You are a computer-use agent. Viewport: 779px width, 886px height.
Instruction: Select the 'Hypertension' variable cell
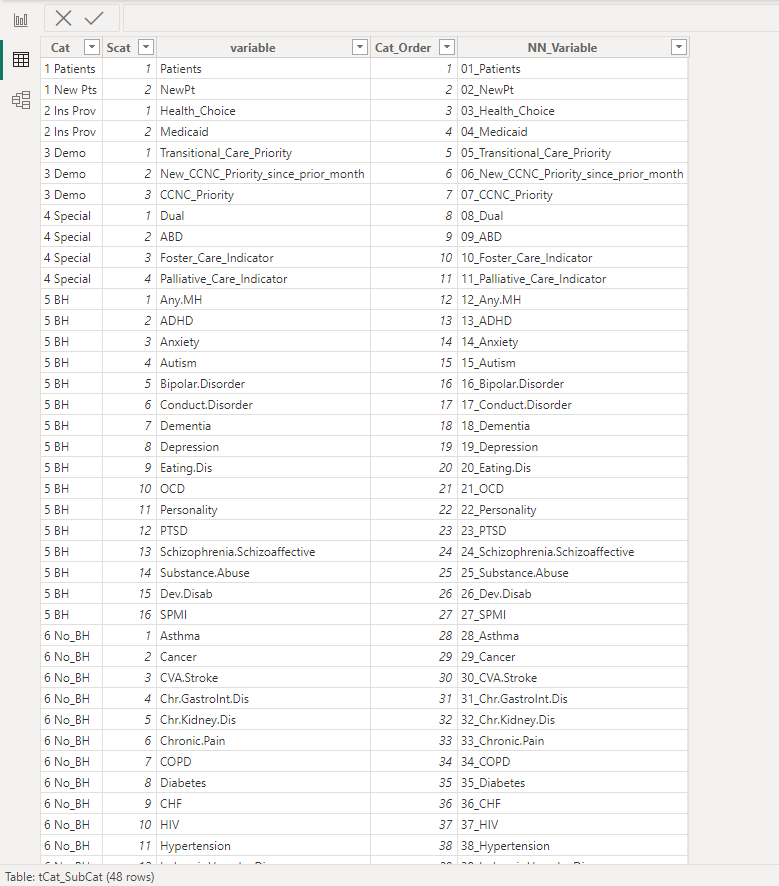coord(263,846)
